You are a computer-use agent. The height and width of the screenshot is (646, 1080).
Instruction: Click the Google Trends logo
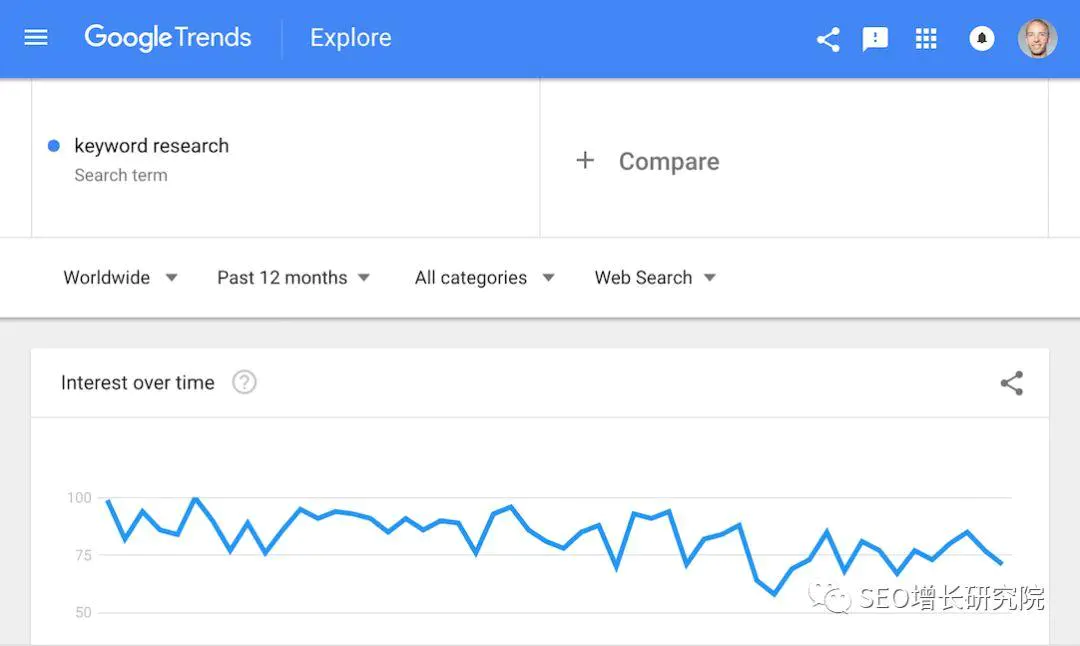click(x=168, y=38)
